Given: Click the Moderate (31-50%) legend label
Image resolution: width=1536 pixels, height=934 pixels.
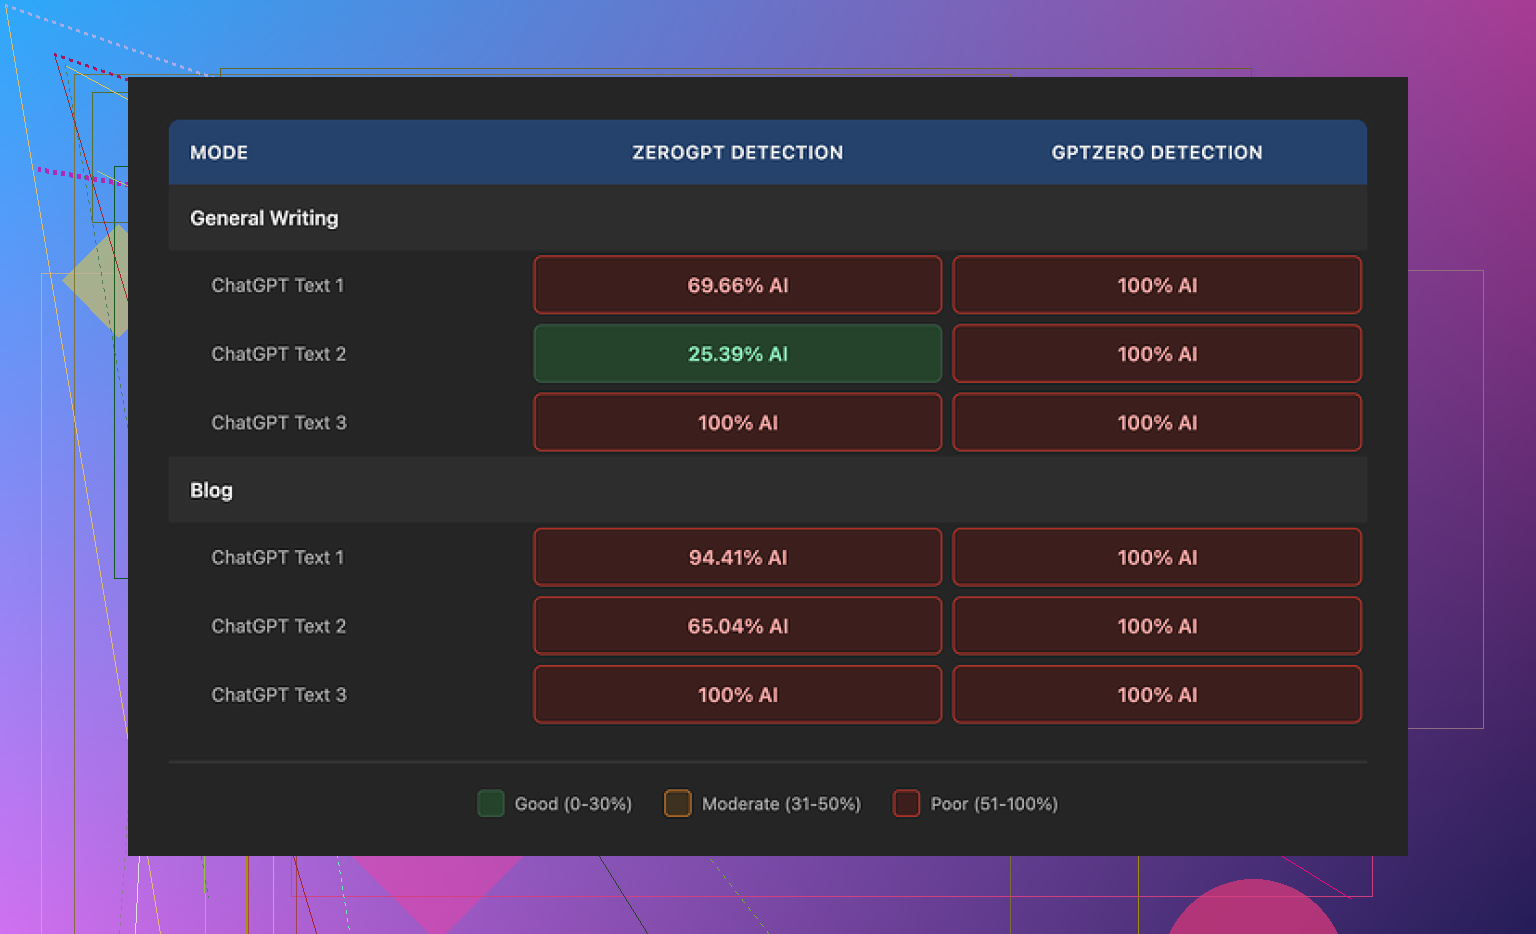Looking at the screenshot, I should coord(781,804).
